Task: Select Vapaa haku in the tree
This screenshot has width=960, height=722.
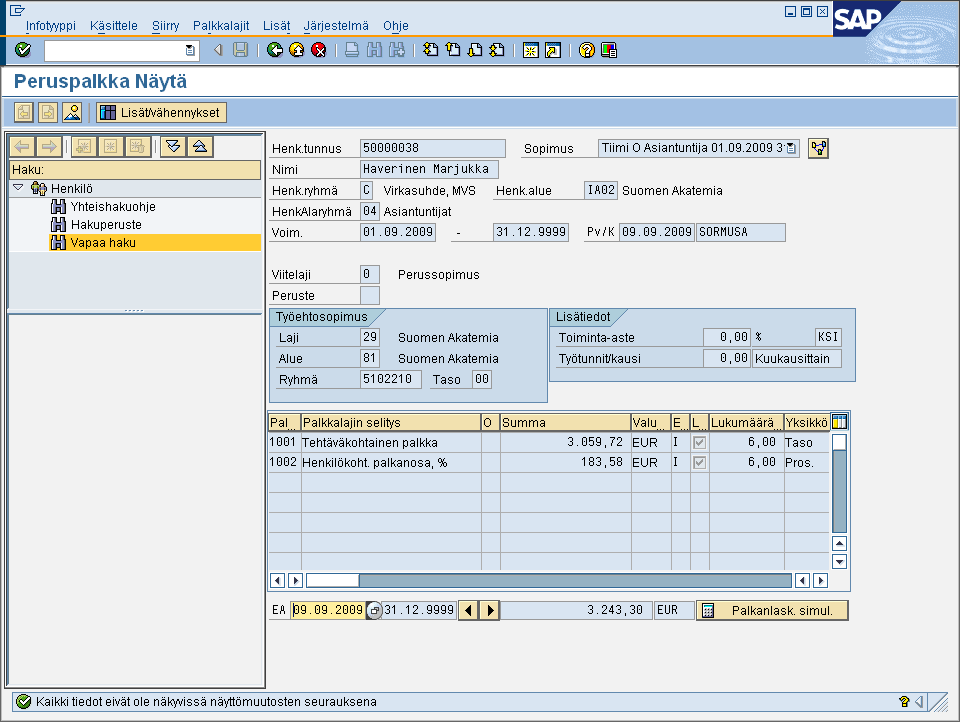Action: coord(103,243)
